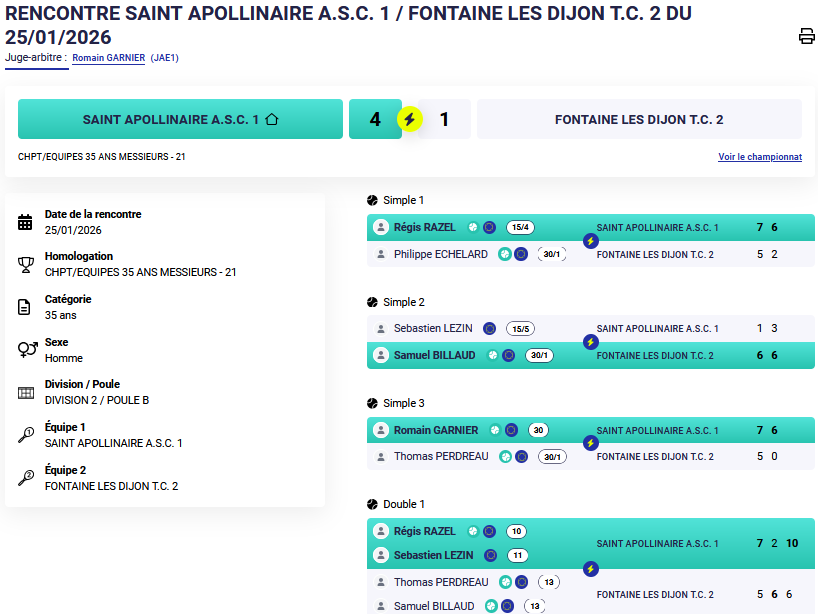818x614 pixels.
Task: Click the 30/1 ranking badge for Samuel BILLAUD in Simple 2
Action: click(x=538, y=355)
